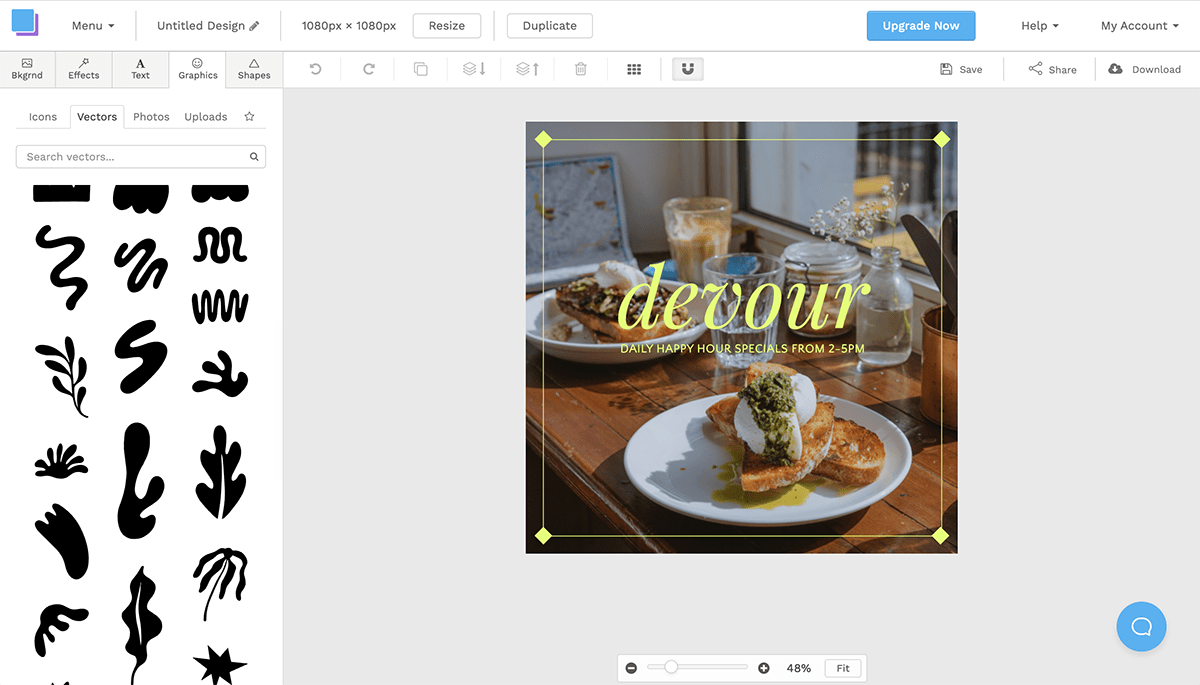Add the spiky star vector graphic
Screen dimensions: 1200x685
(x=219, y=665)
